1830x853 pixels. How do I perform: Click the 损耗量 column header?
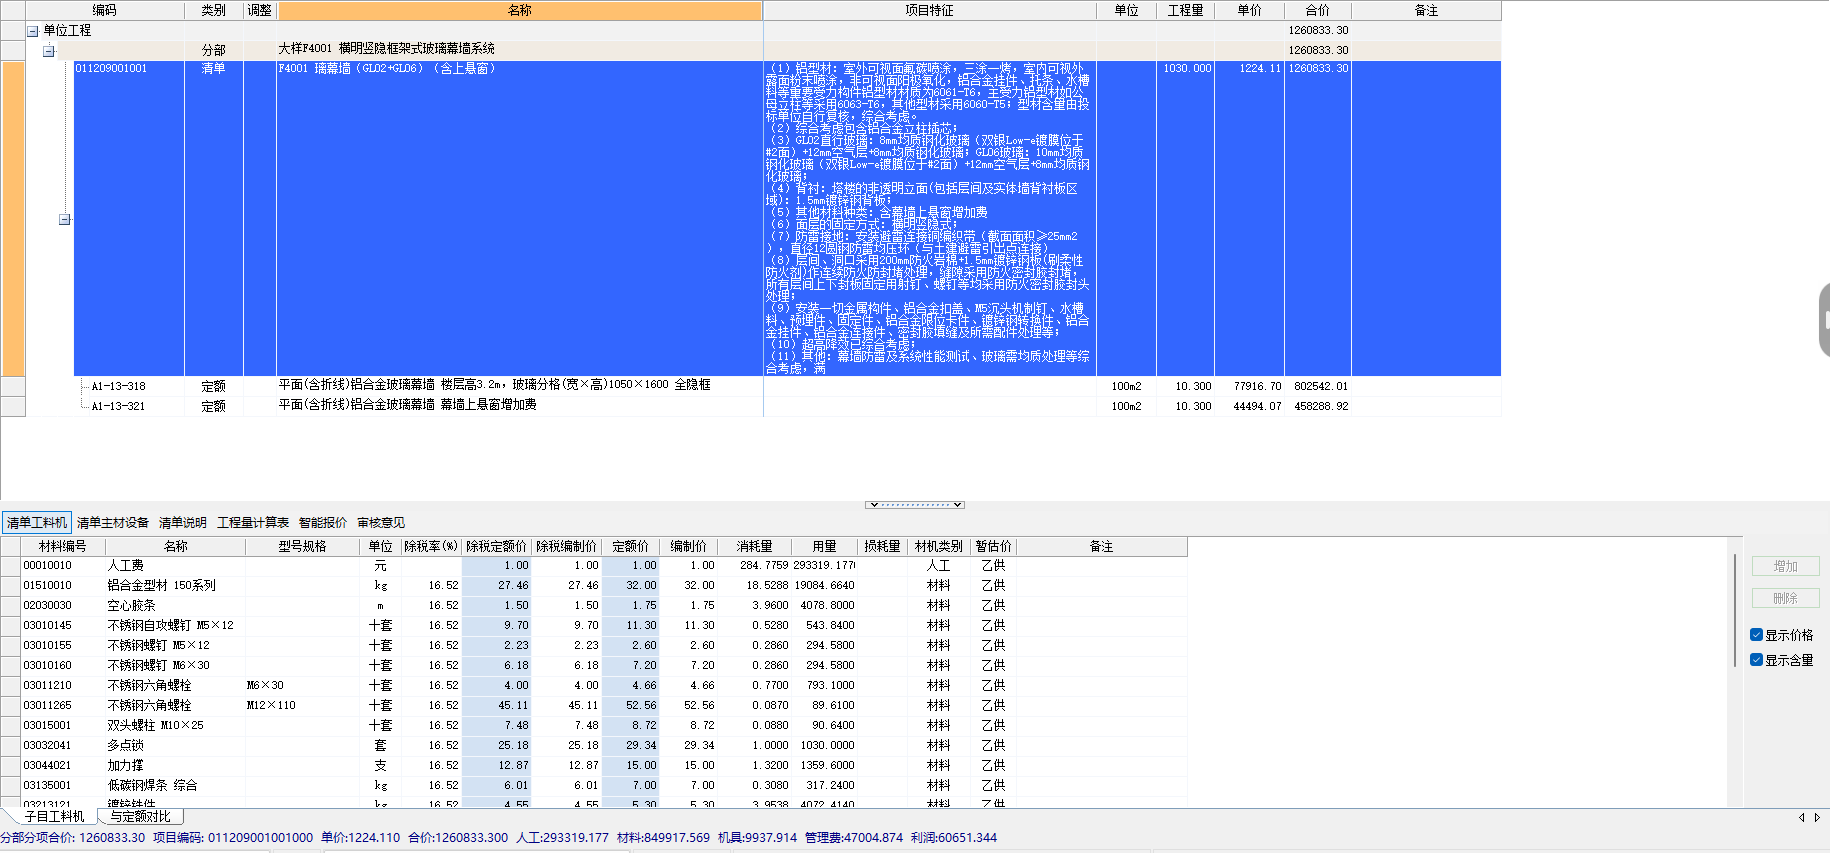pyautogui.click(x=882, y=546)
